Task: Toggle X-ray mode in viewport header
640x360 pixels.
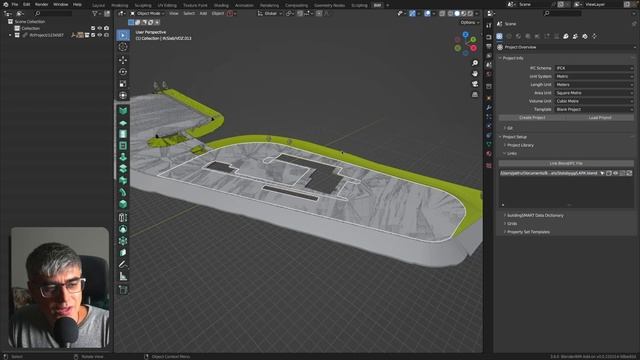Action: (x=442, y=13)
